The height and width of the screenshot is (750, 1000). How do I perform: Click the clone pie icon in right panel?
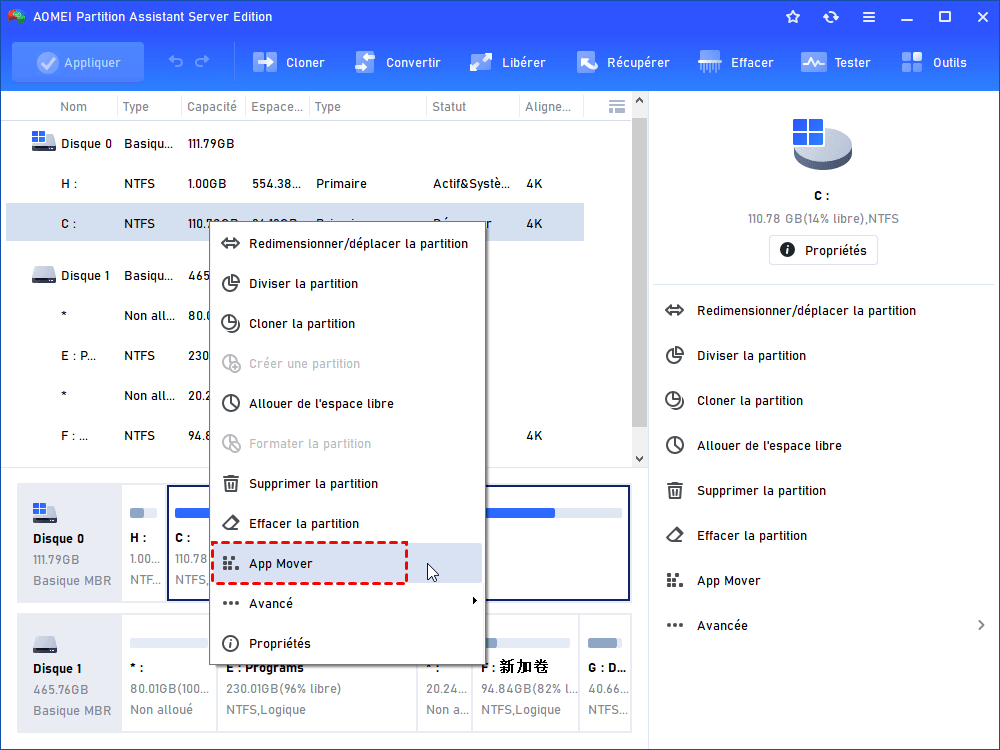click(x=675, y=401)
